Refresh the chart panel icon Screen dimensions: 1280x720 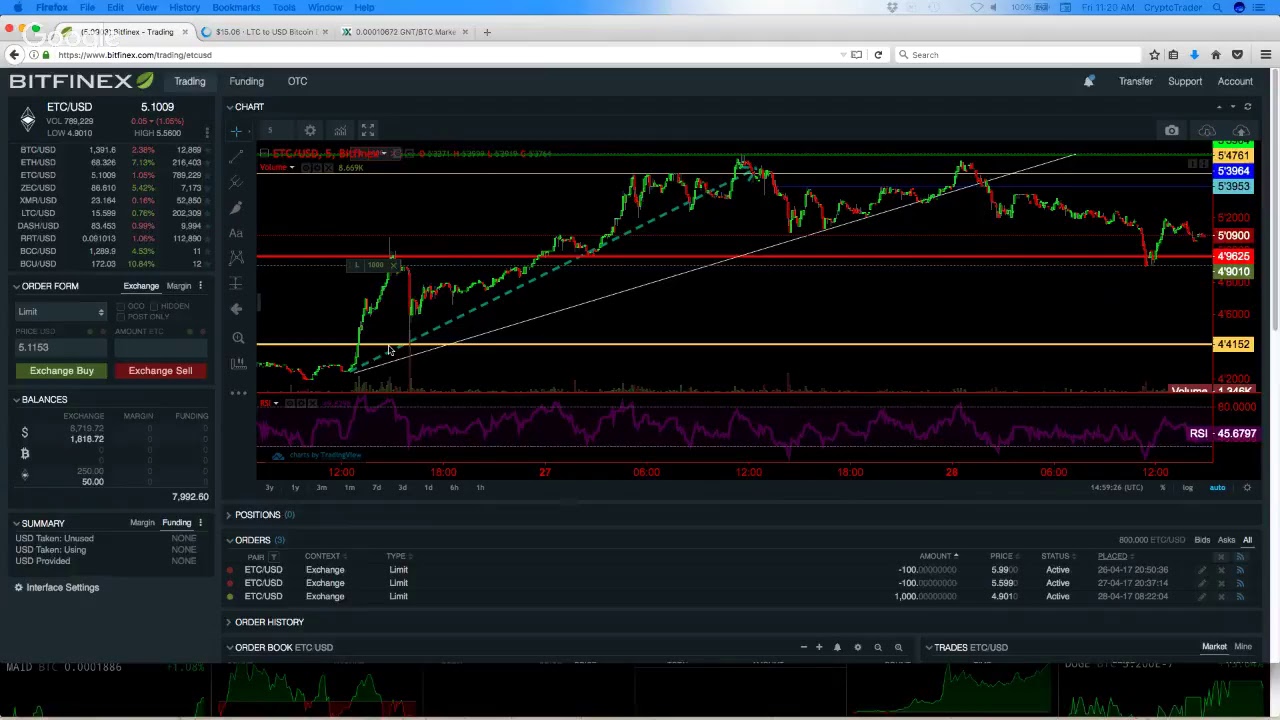pyautogui.click(x=1247, y=106)
